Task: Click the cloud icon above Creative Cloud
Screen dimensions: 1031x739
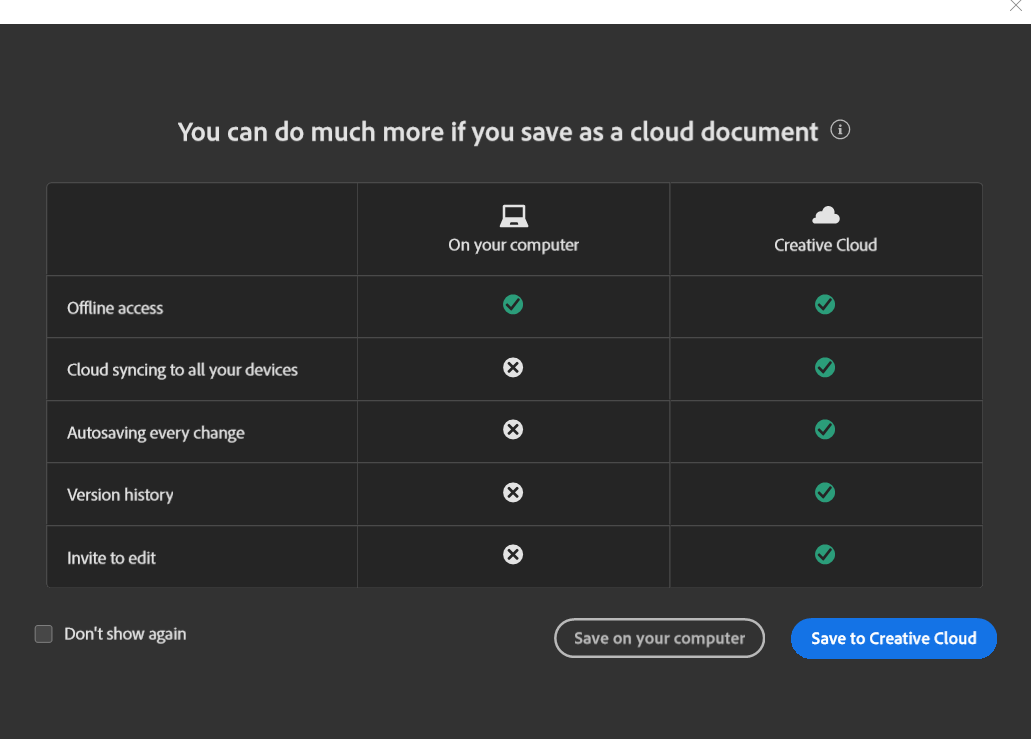Action: pyautogui.click(x=825, y=215)
